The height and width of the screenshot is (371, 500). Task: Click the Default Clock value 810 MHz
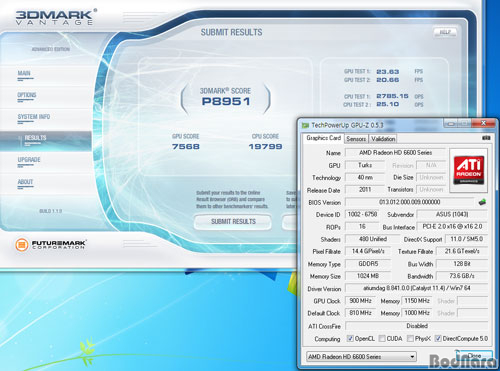point(360,313)
